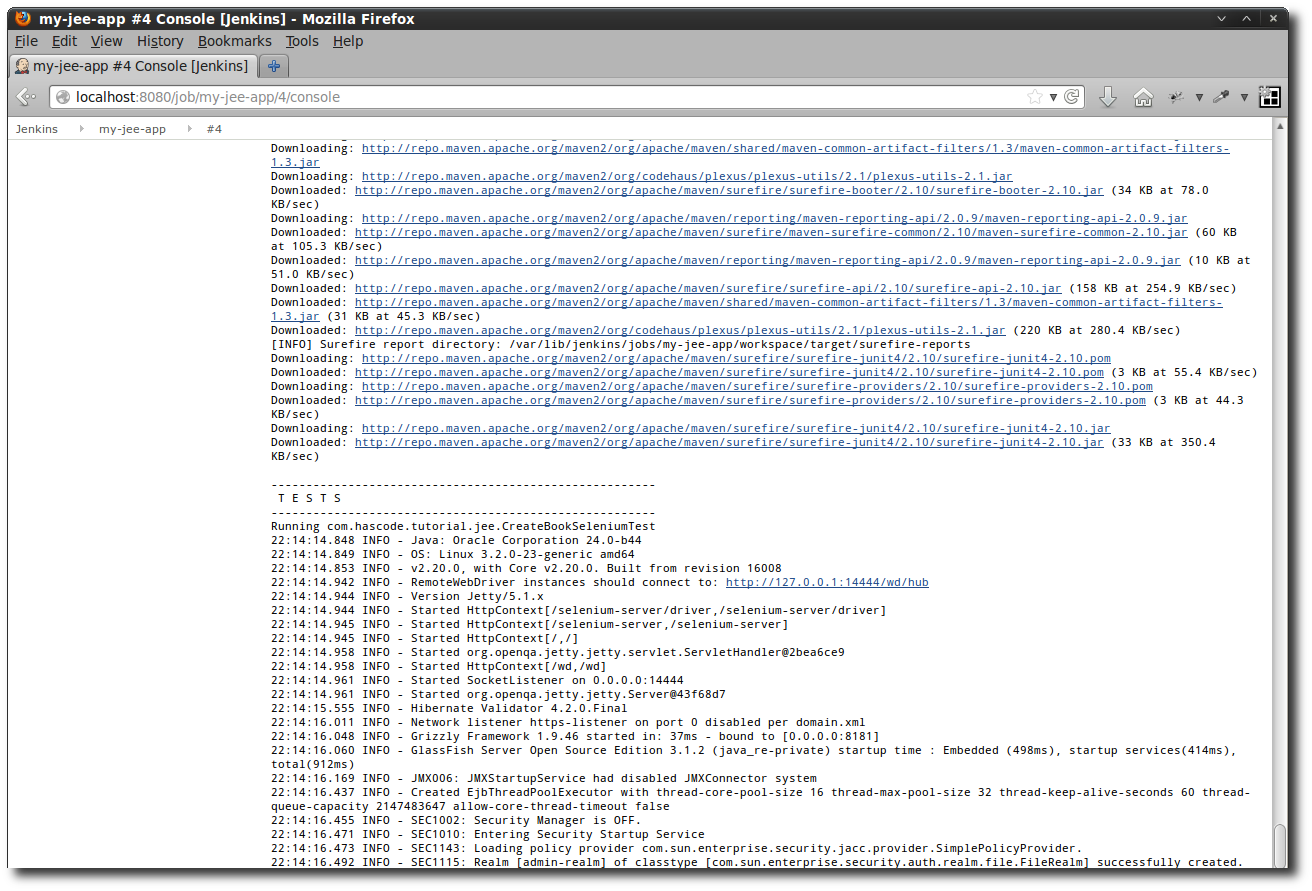The width and height of the screenshot is (1312, 891).
Task: Bookmark this page with the star icon
Action: pyautogui.click(x=1037, y=97)
